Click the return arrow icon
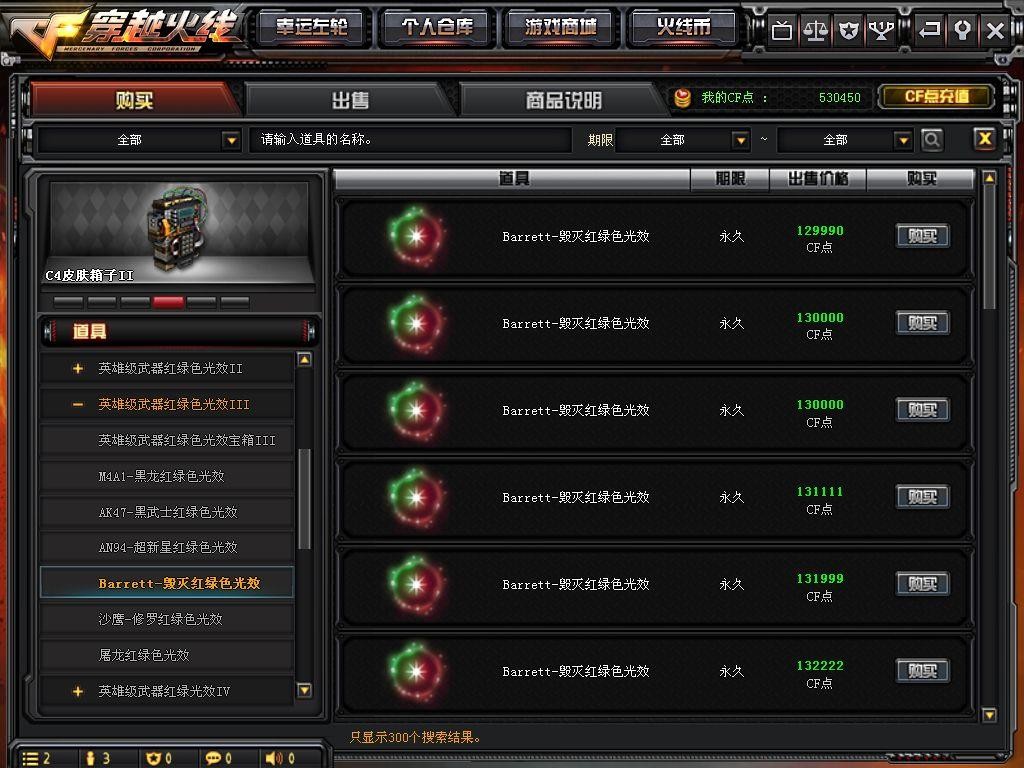 pyautogui.click(x=929, y=30)
